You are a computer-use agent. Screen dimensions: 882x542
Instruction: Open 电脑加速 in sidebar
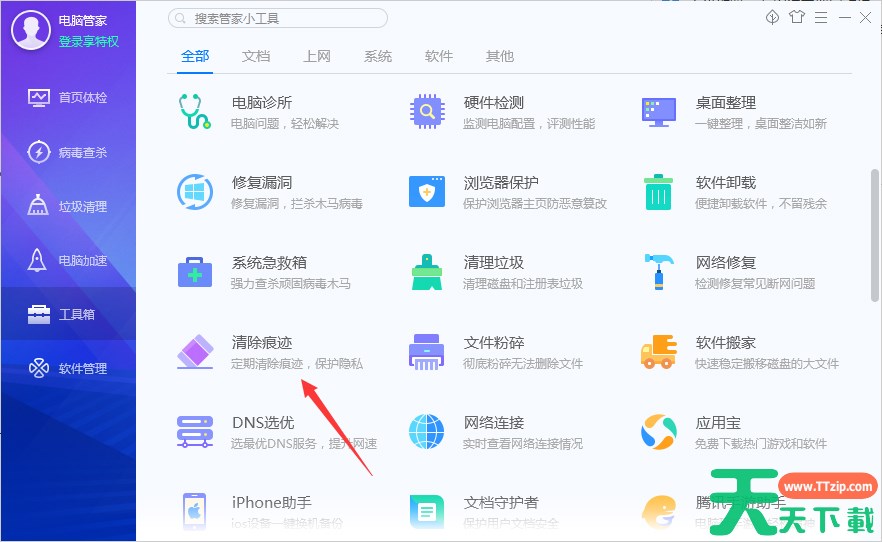[x=68, y=260]
